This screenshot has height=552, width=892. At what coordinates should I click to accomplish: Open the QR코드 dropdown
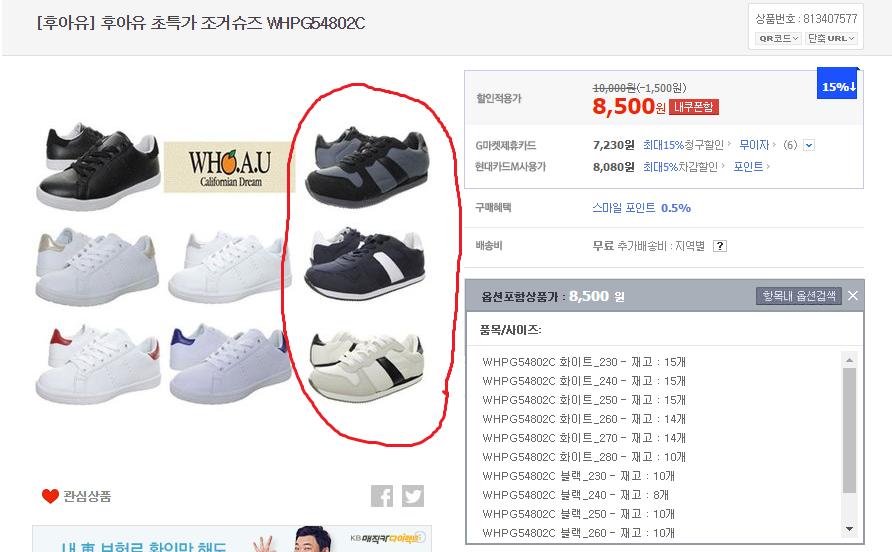tap(778, 38)
